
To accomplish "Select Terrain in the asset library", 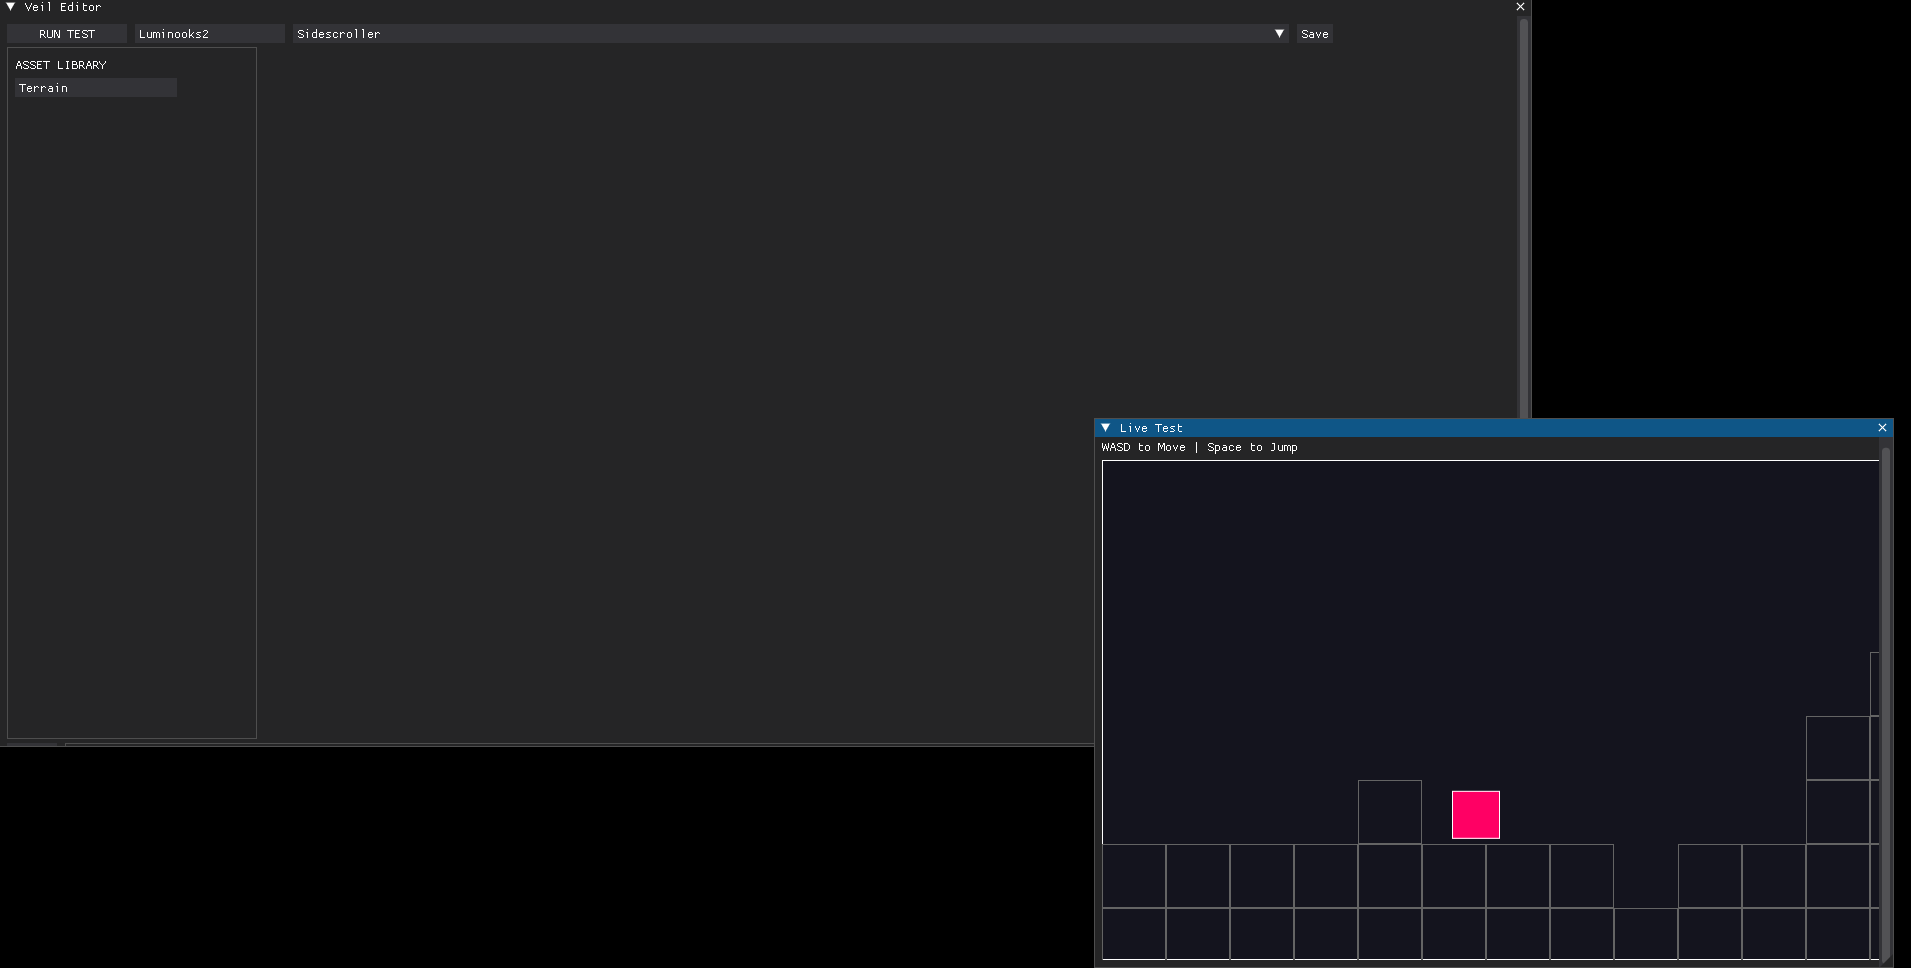I will point(96,88).
